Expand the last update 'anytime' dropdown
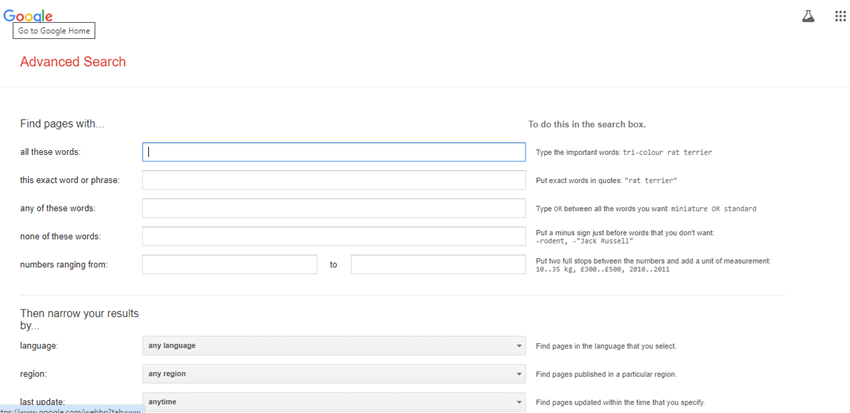Image resolution: width=850 pixels, height=413 pixels. (x=333, y=402)
